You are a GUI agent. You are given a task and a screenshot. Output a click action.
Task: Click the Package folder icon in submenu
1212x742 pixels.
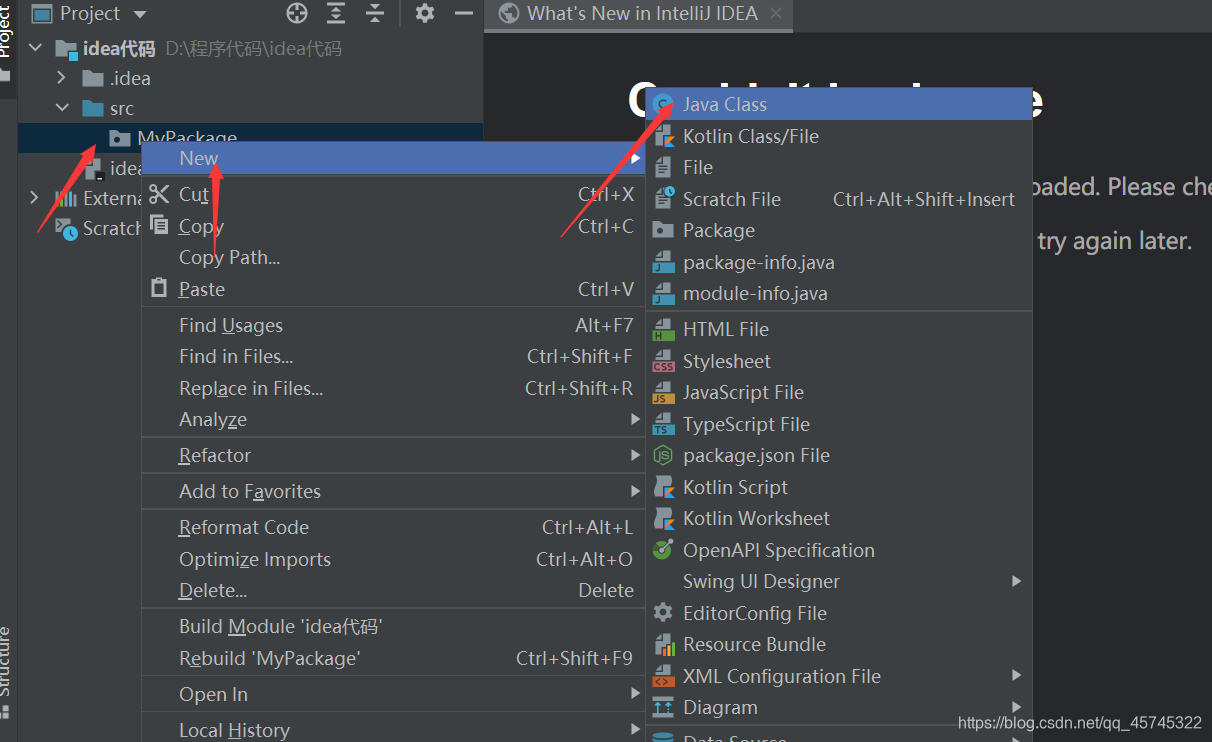coord(663,230)
